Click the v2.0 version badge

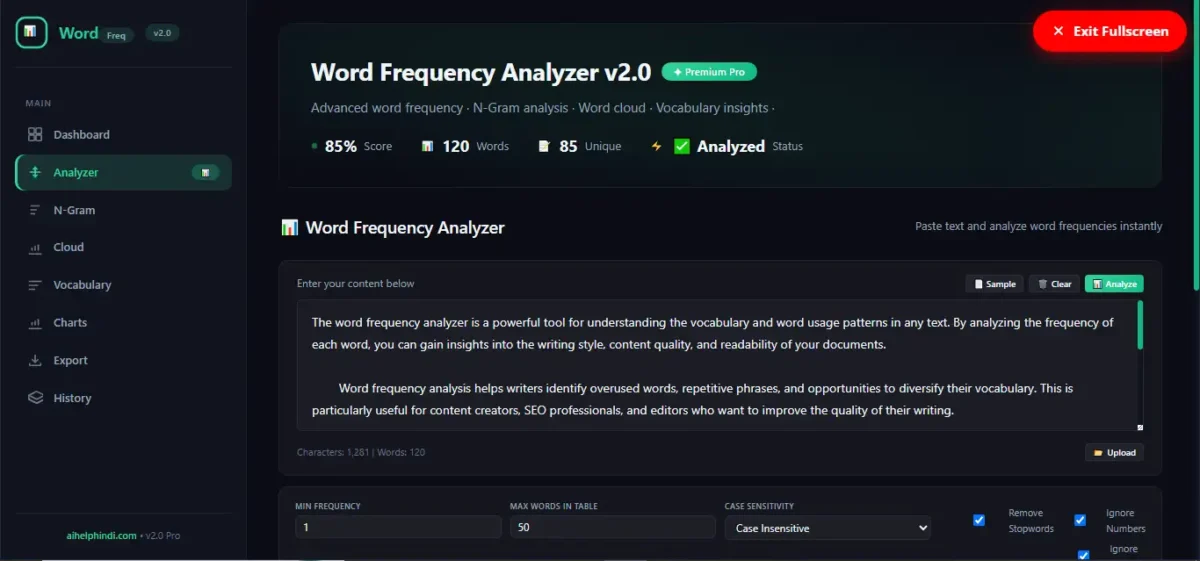click(x=162, y=33)
